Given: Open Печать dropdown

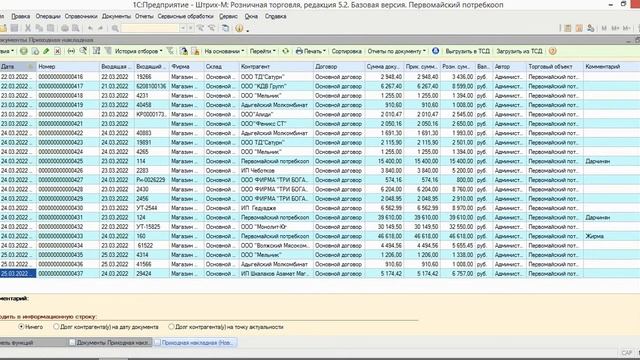Looking at the screenshot, I should pos(311,51).
